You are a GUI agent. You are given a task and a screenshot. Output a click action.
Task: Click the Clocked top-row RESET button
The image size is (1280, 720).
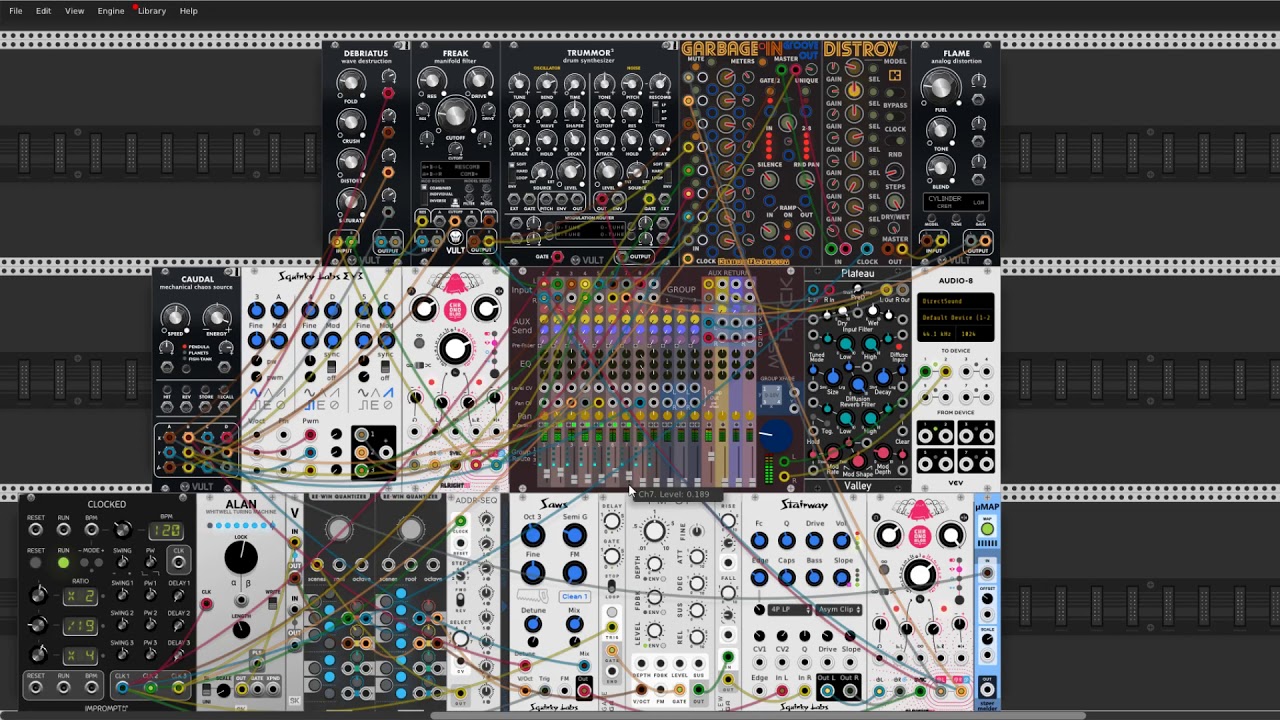(x=35, y=529)
